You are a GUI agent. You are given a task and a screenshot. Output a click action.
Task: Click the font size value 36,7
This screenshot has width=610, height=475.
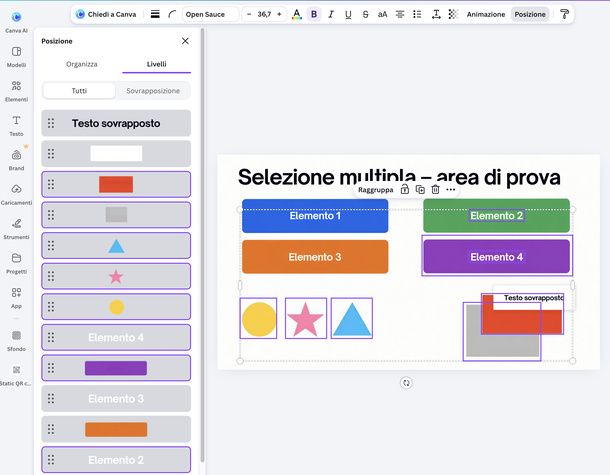pyautogui.click(x=264, y=14)
